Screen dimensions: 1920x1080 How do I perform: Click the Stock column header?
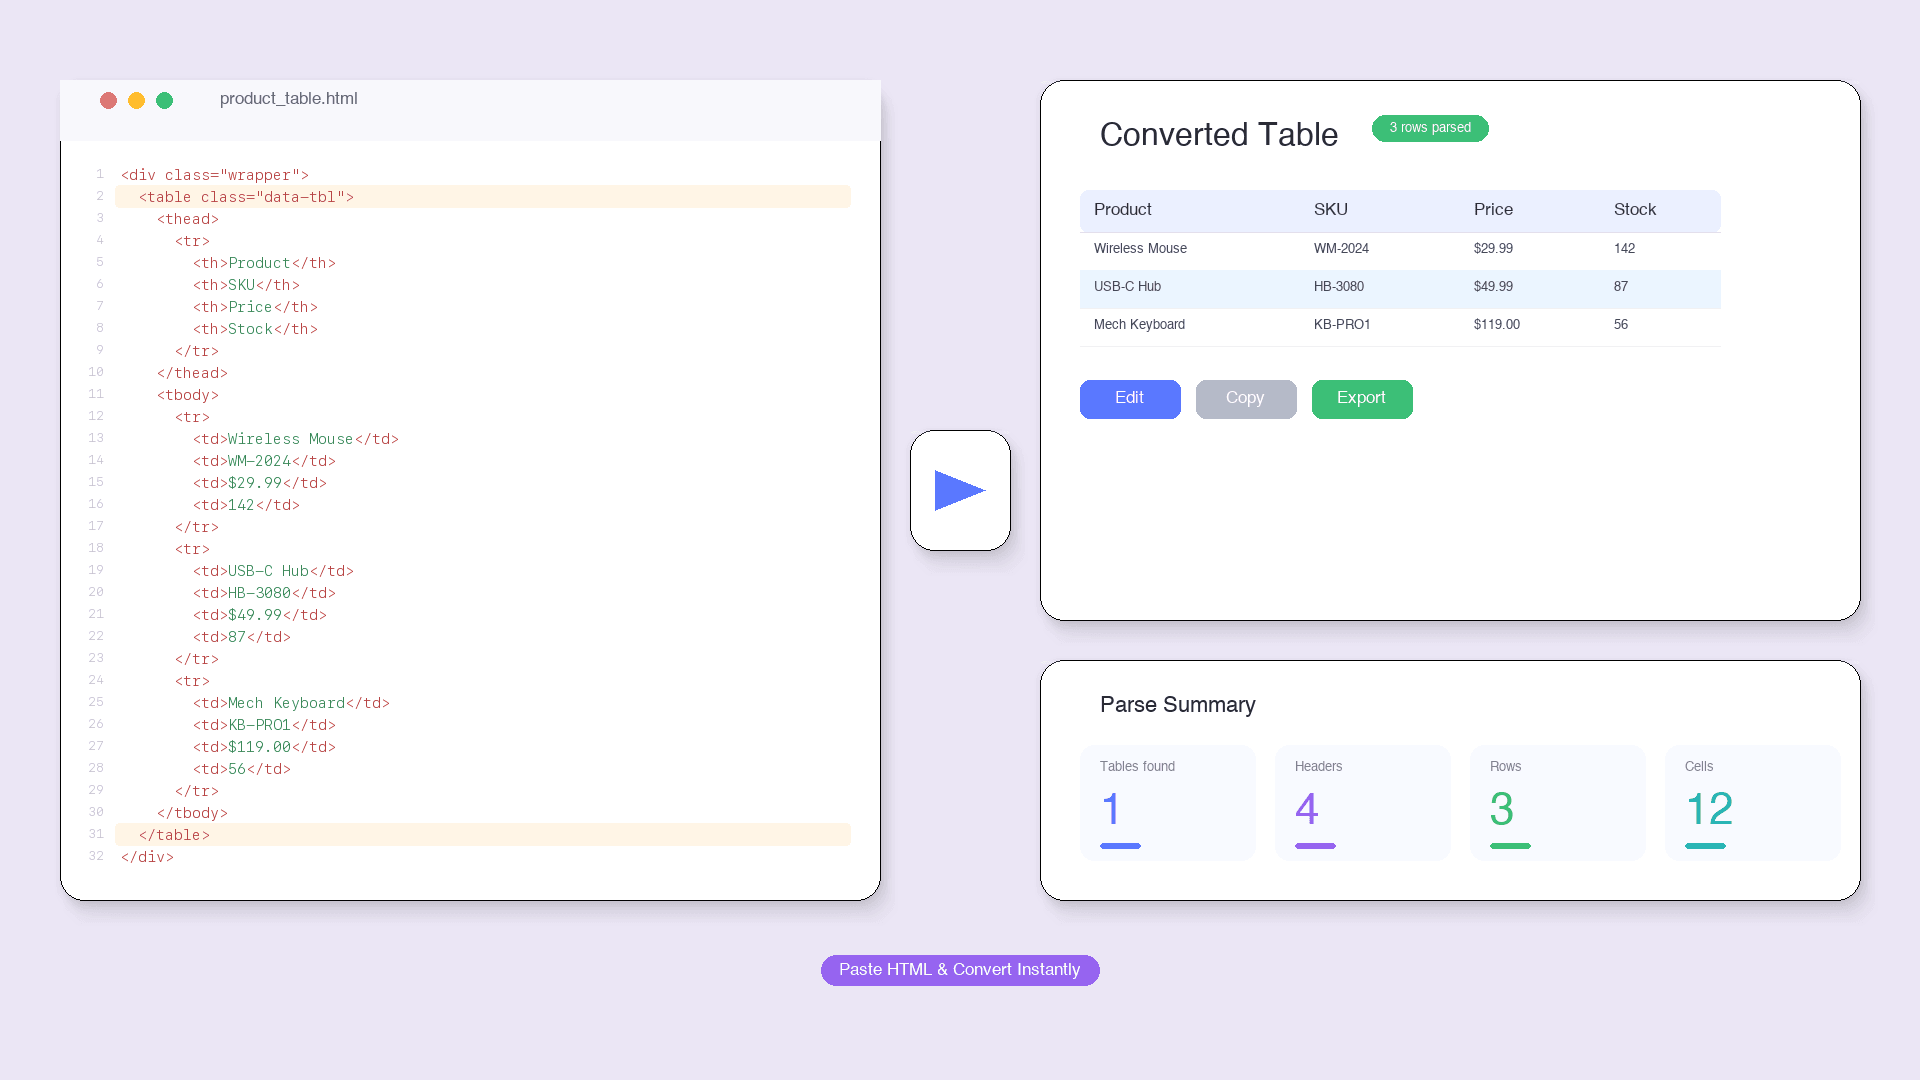[x=1634, y=210]
